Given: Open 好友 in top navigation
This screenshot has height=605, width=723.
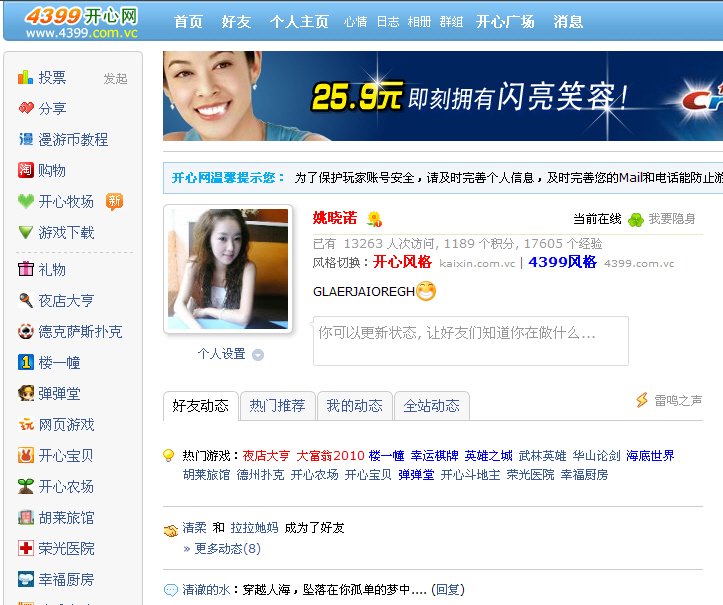Looking at the screenshot, I should pos(236,22).
